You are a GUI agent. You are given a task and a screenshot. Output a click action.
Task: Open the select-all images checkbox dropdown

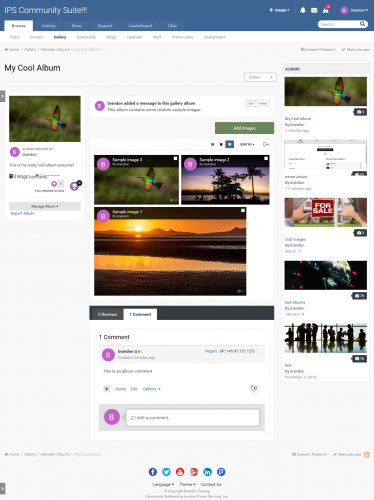coord(266,144)
